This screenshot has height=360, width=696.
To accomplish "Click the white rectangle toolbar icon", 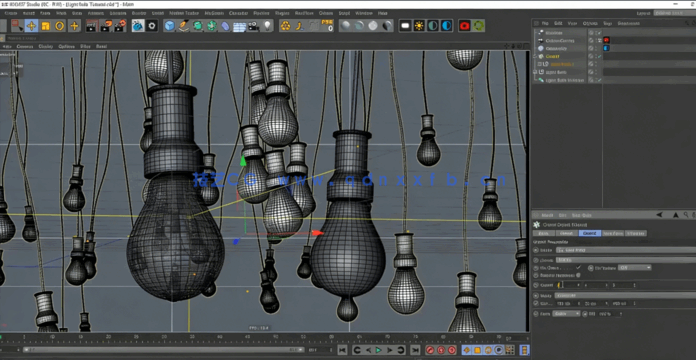I will (x=405, y=26).
